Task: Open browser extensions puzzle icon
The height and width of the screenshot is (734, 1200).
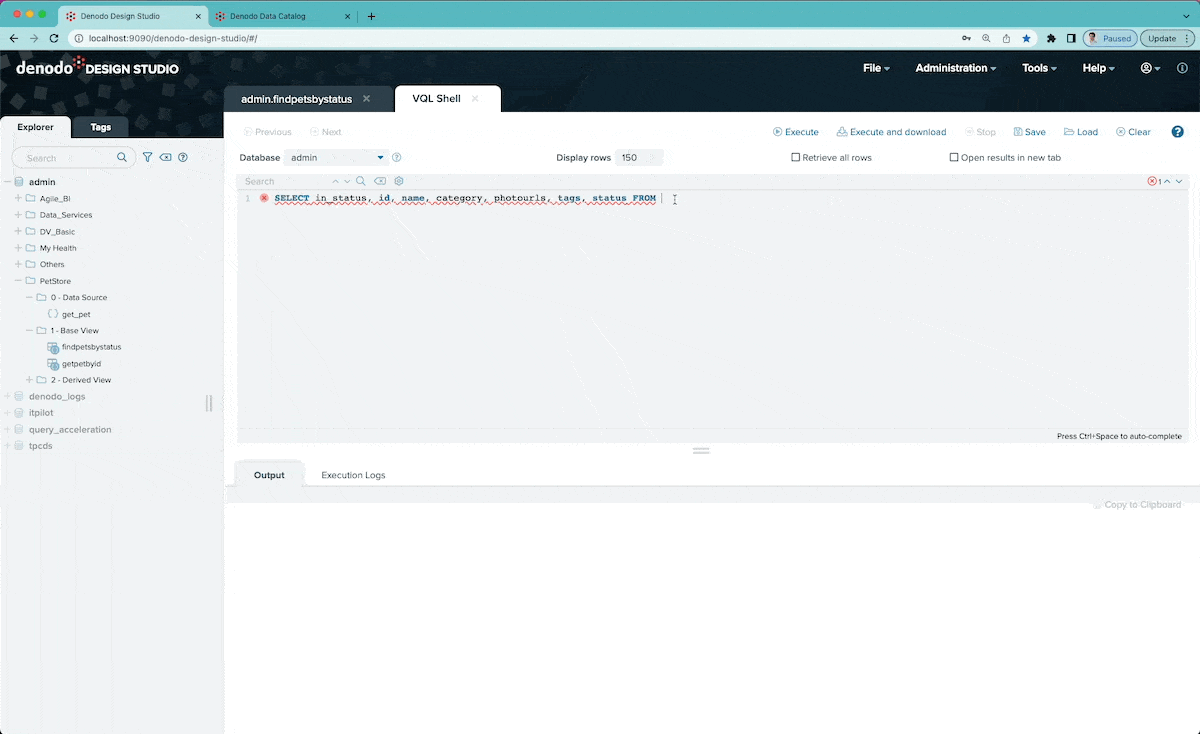Action: pos(1051,38)
